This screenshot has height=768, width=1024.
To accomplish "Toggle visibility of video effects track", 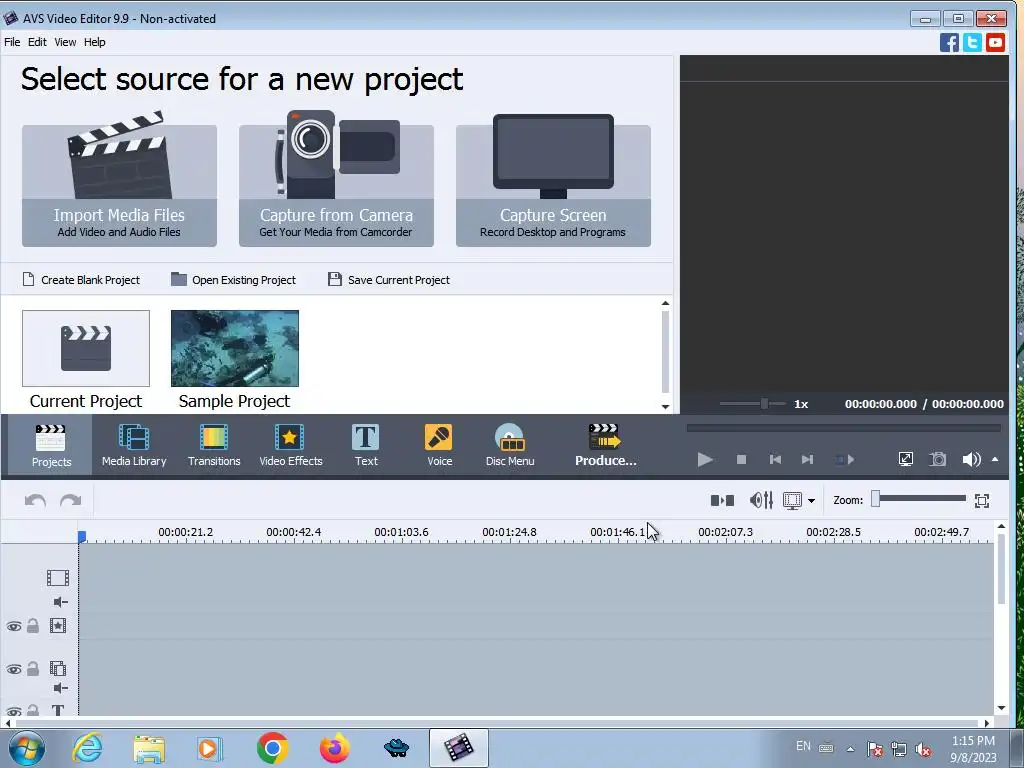I will [14, 626].
